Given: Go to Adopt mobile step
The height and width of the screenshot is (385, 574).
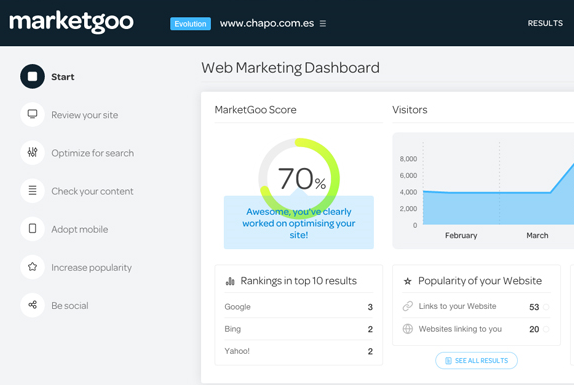Looking at the screenshot, I should pos(80,229).
